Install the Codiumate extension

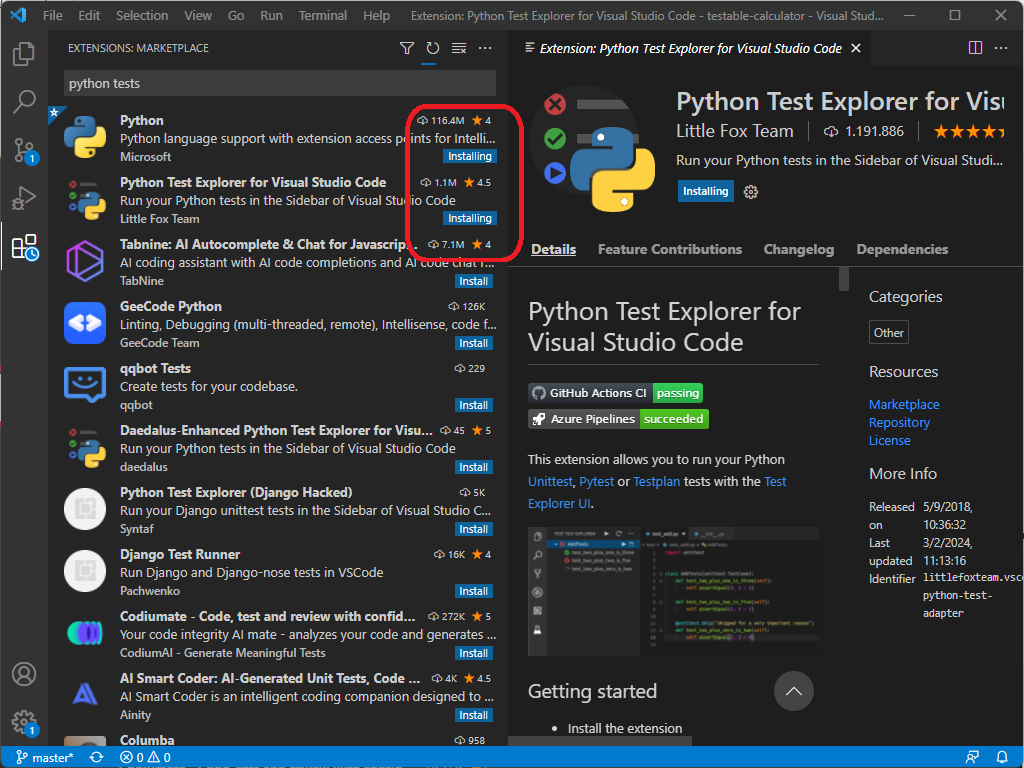[x=473, y=654]
